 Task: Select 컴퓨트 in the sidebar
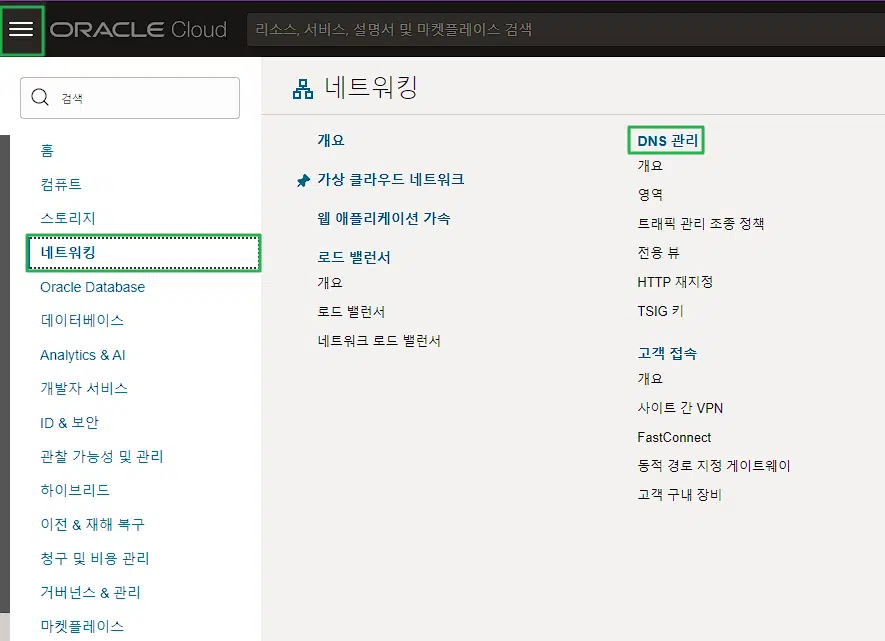click(61, 185)
